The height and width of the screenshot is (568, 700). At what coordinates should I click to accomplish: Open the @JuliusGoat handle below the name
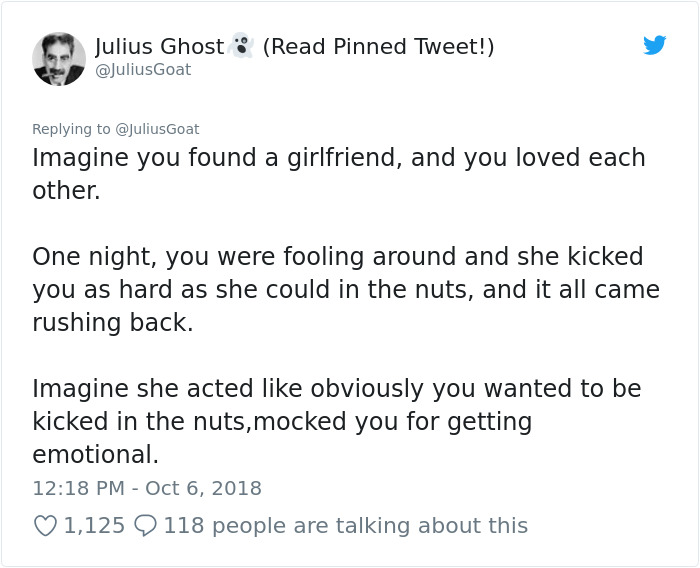tap(143, 70)
